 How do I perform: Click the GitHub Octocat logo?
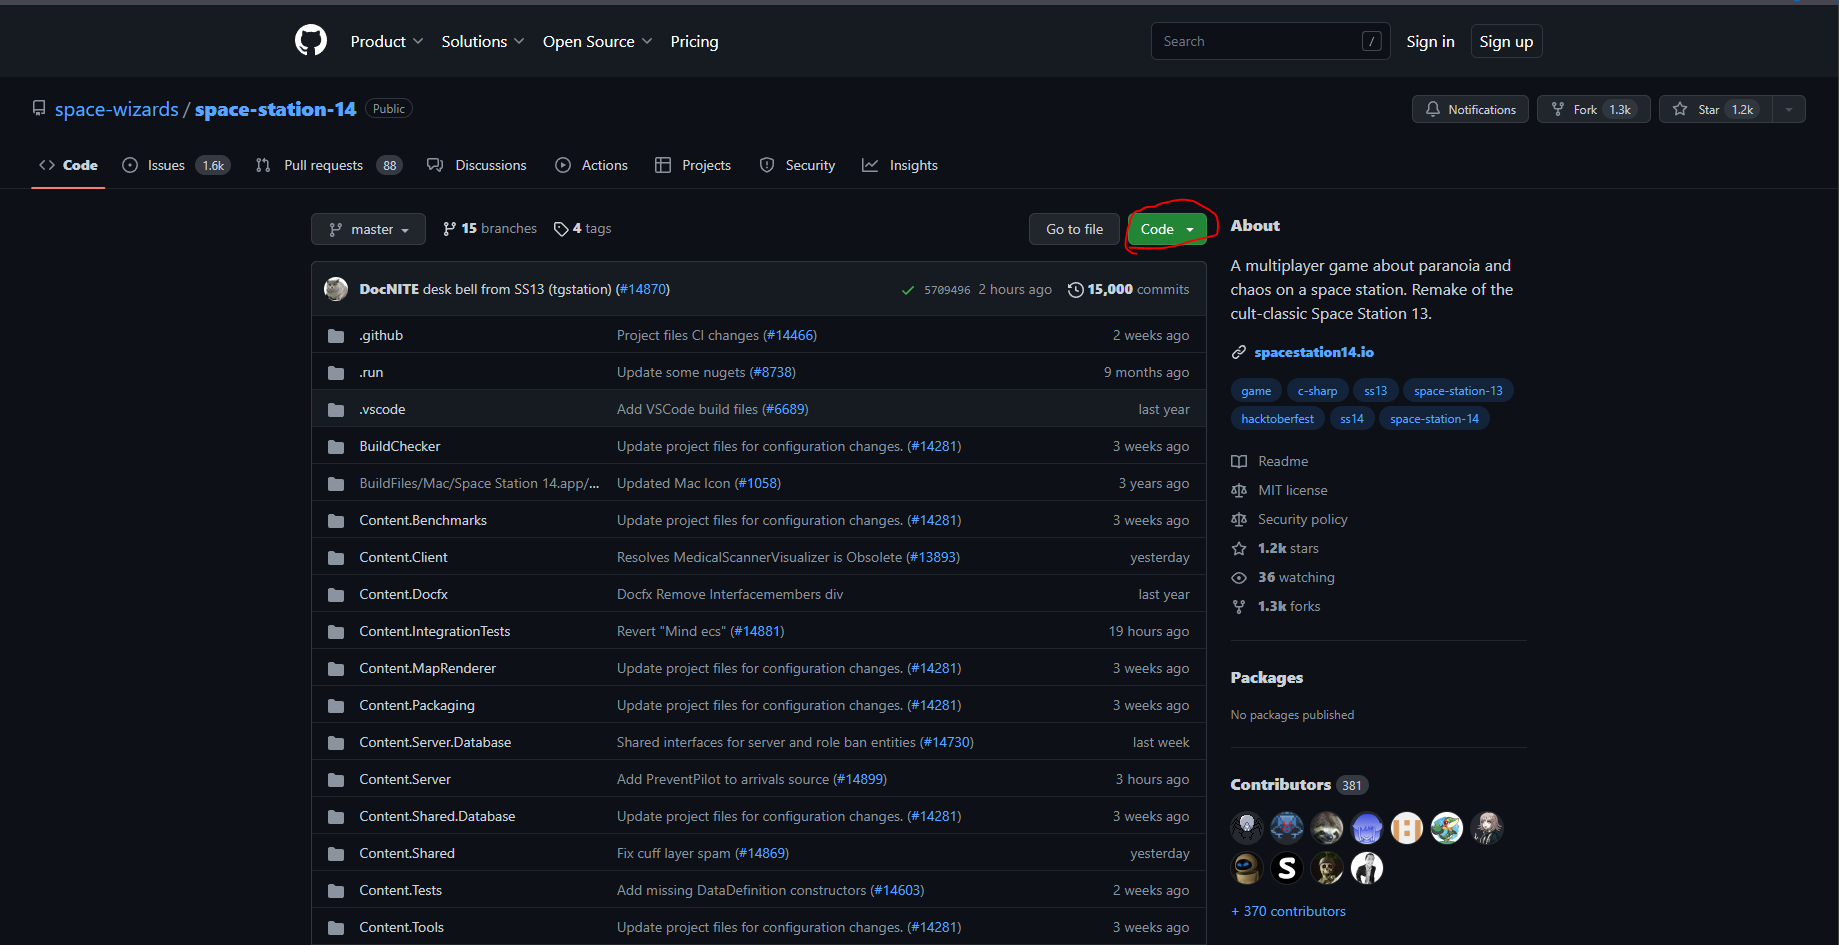coord(311,41)
